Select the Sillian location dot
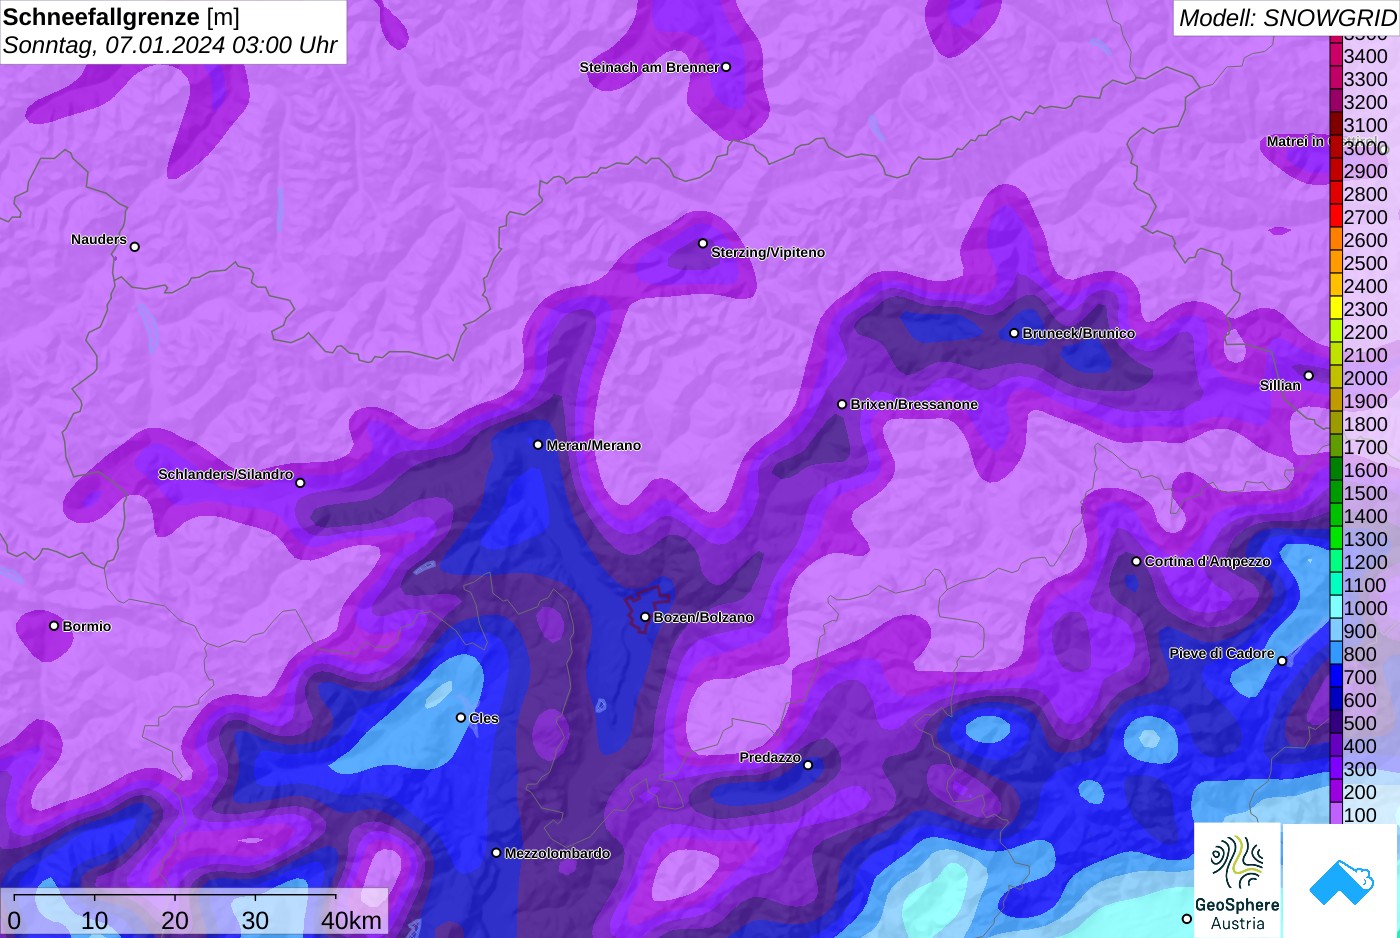The height and width of the screenshot is (938, 1400). tap(1308, 376)
